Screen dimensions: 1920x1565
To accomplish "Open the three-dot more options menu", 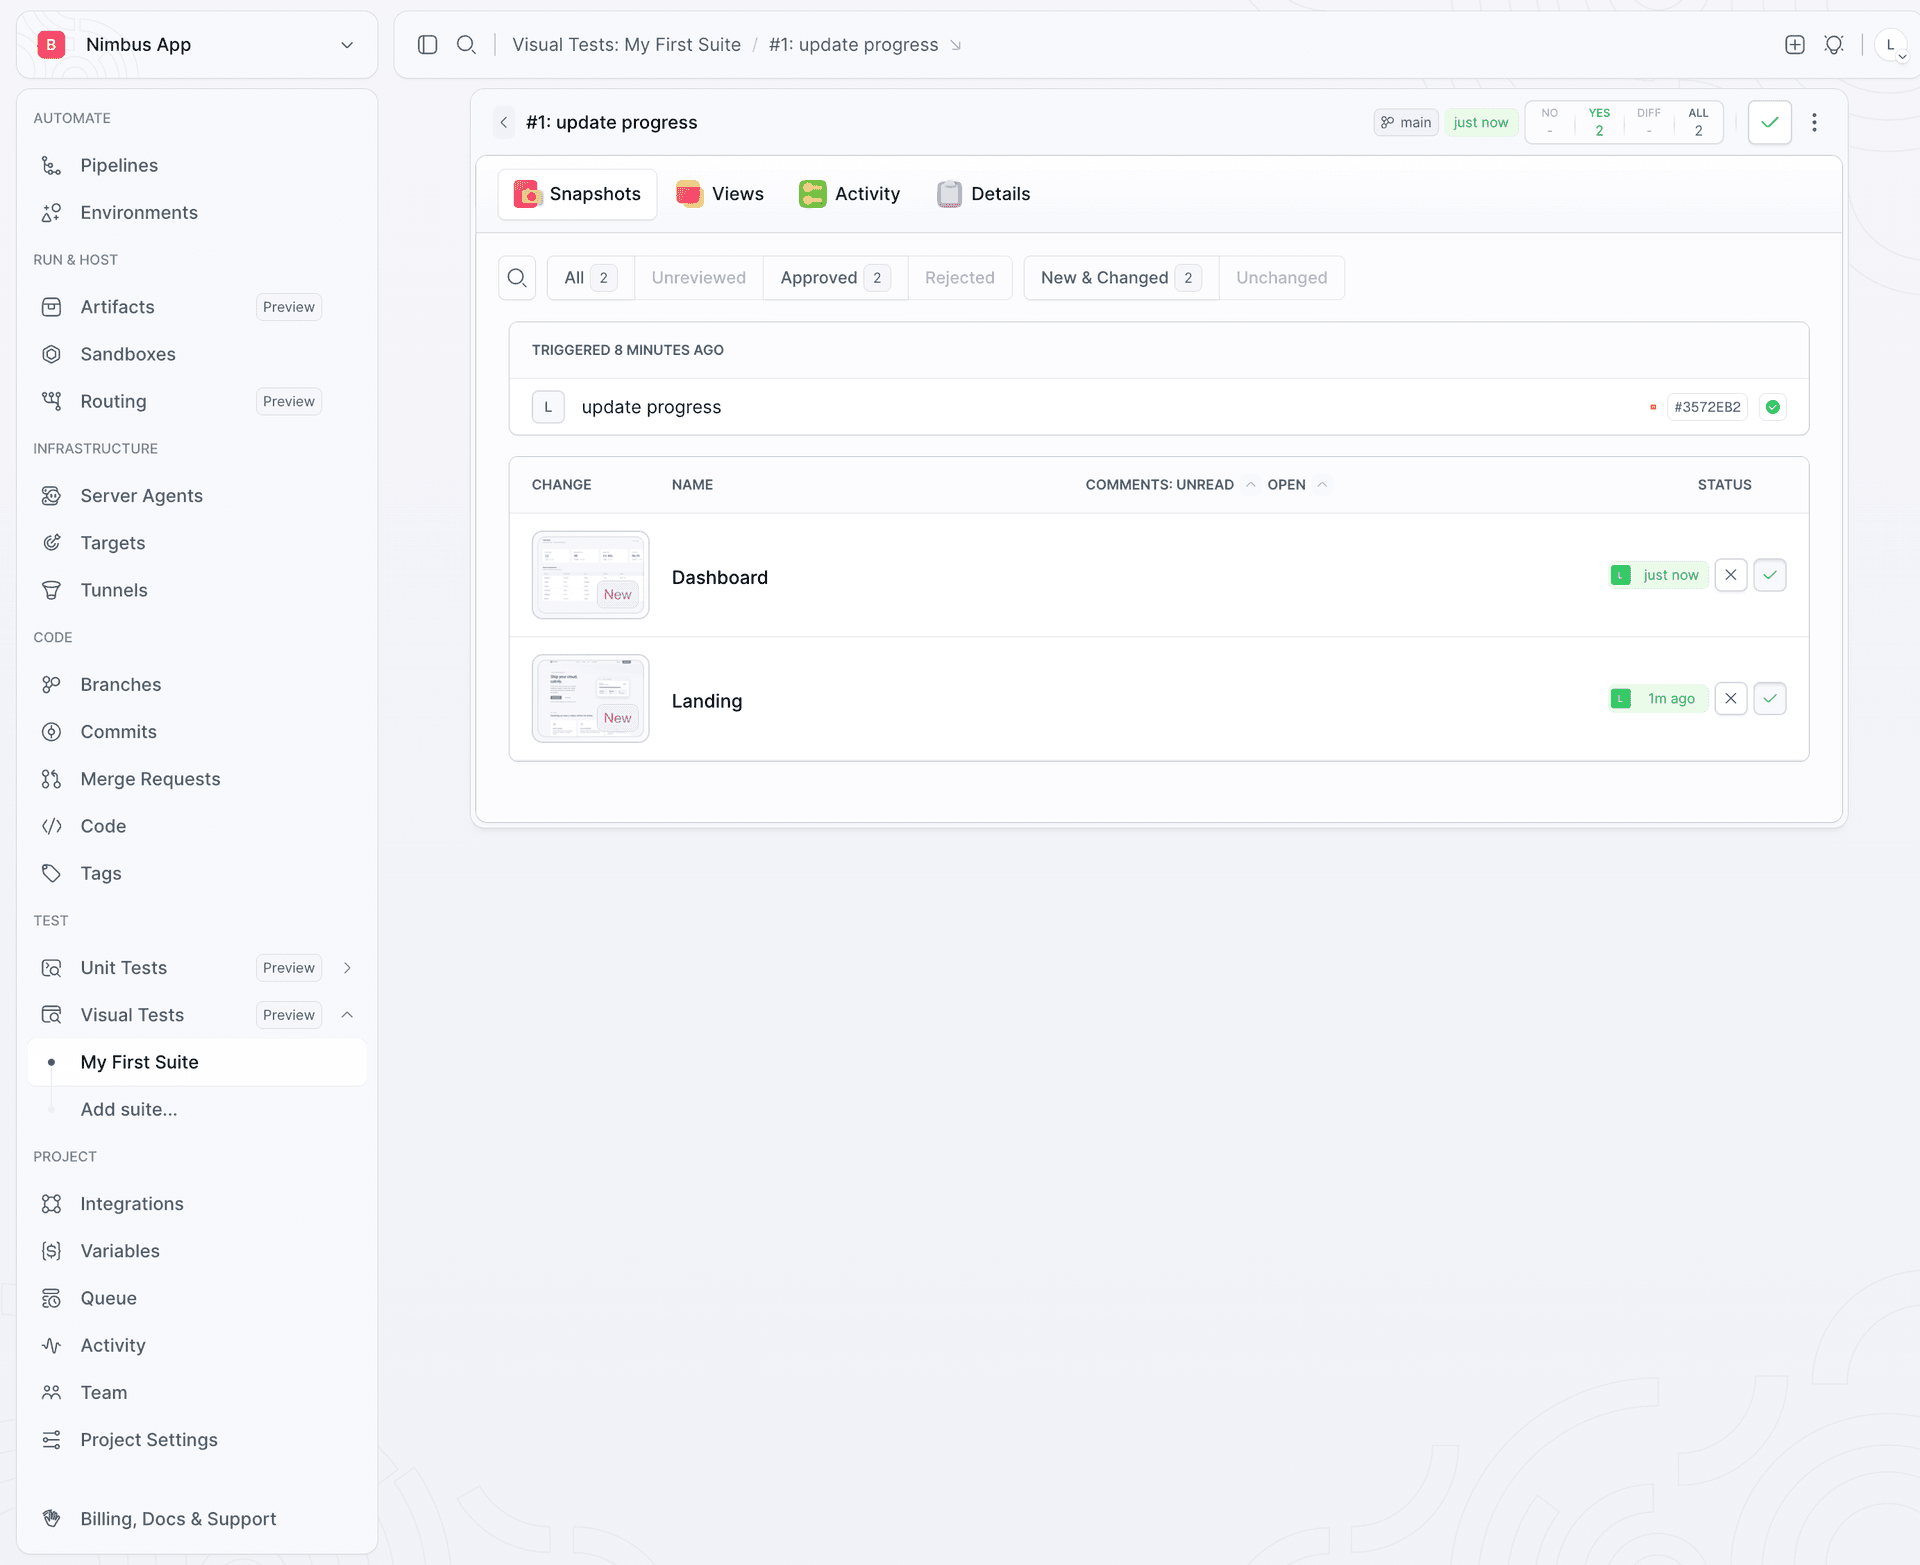I will [1814, 122].
